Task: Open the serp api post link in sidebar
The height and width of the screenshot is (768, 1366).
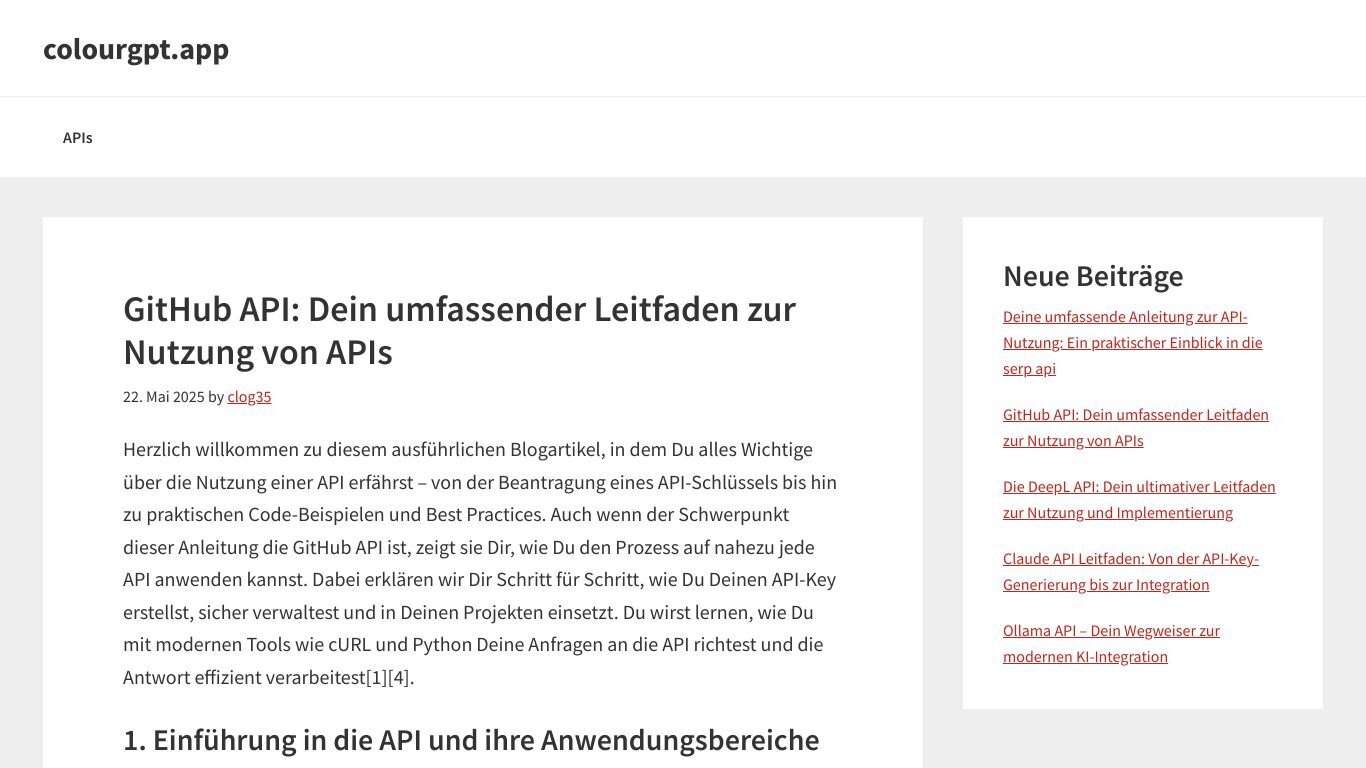Action: pos(1133,343)
